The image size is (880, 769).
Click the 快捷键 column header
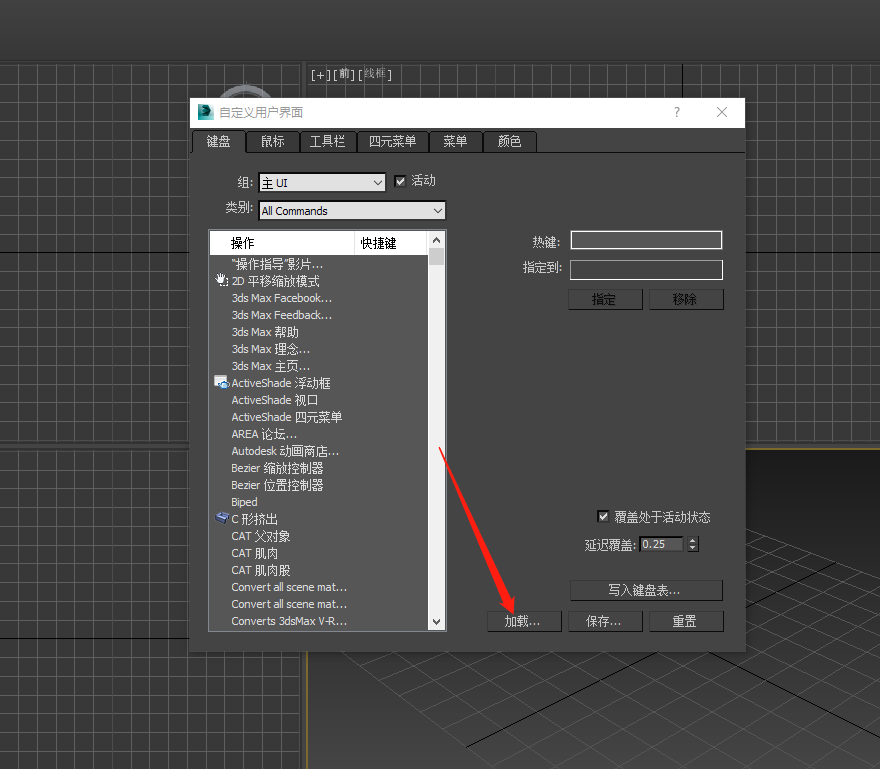391,243
